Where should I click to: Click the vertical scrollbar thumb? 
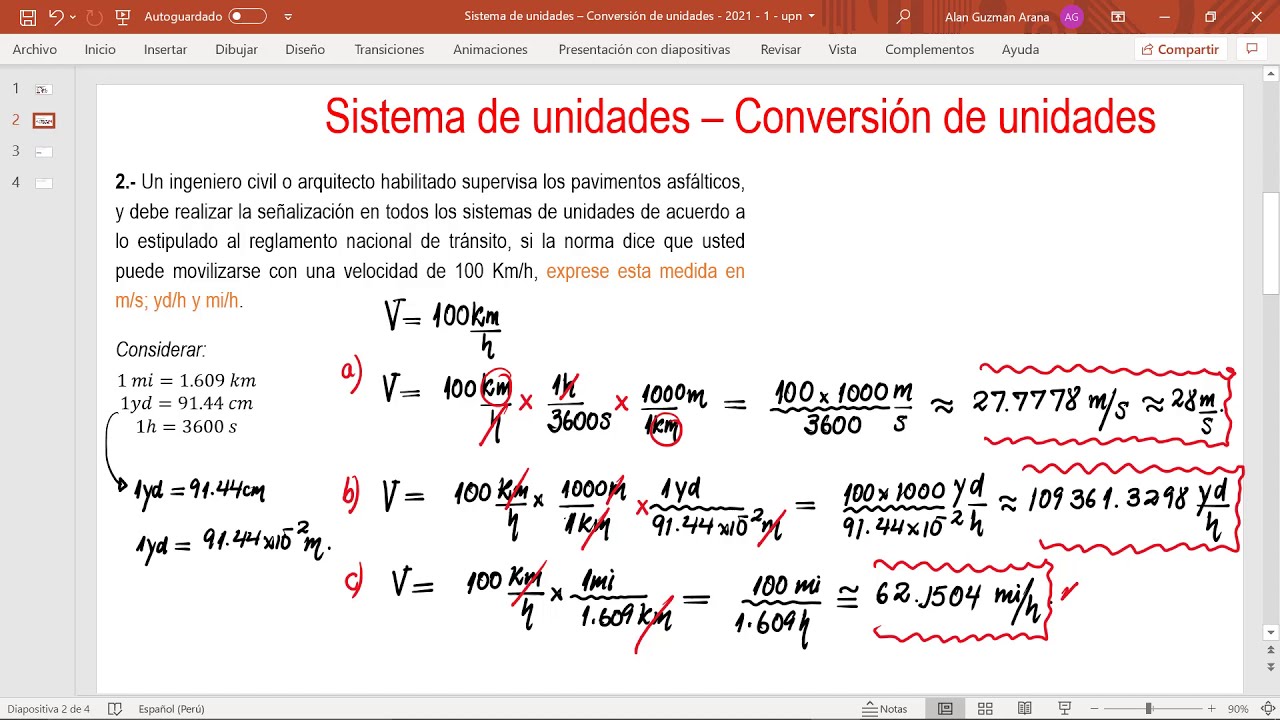(x=1271, y=244)
